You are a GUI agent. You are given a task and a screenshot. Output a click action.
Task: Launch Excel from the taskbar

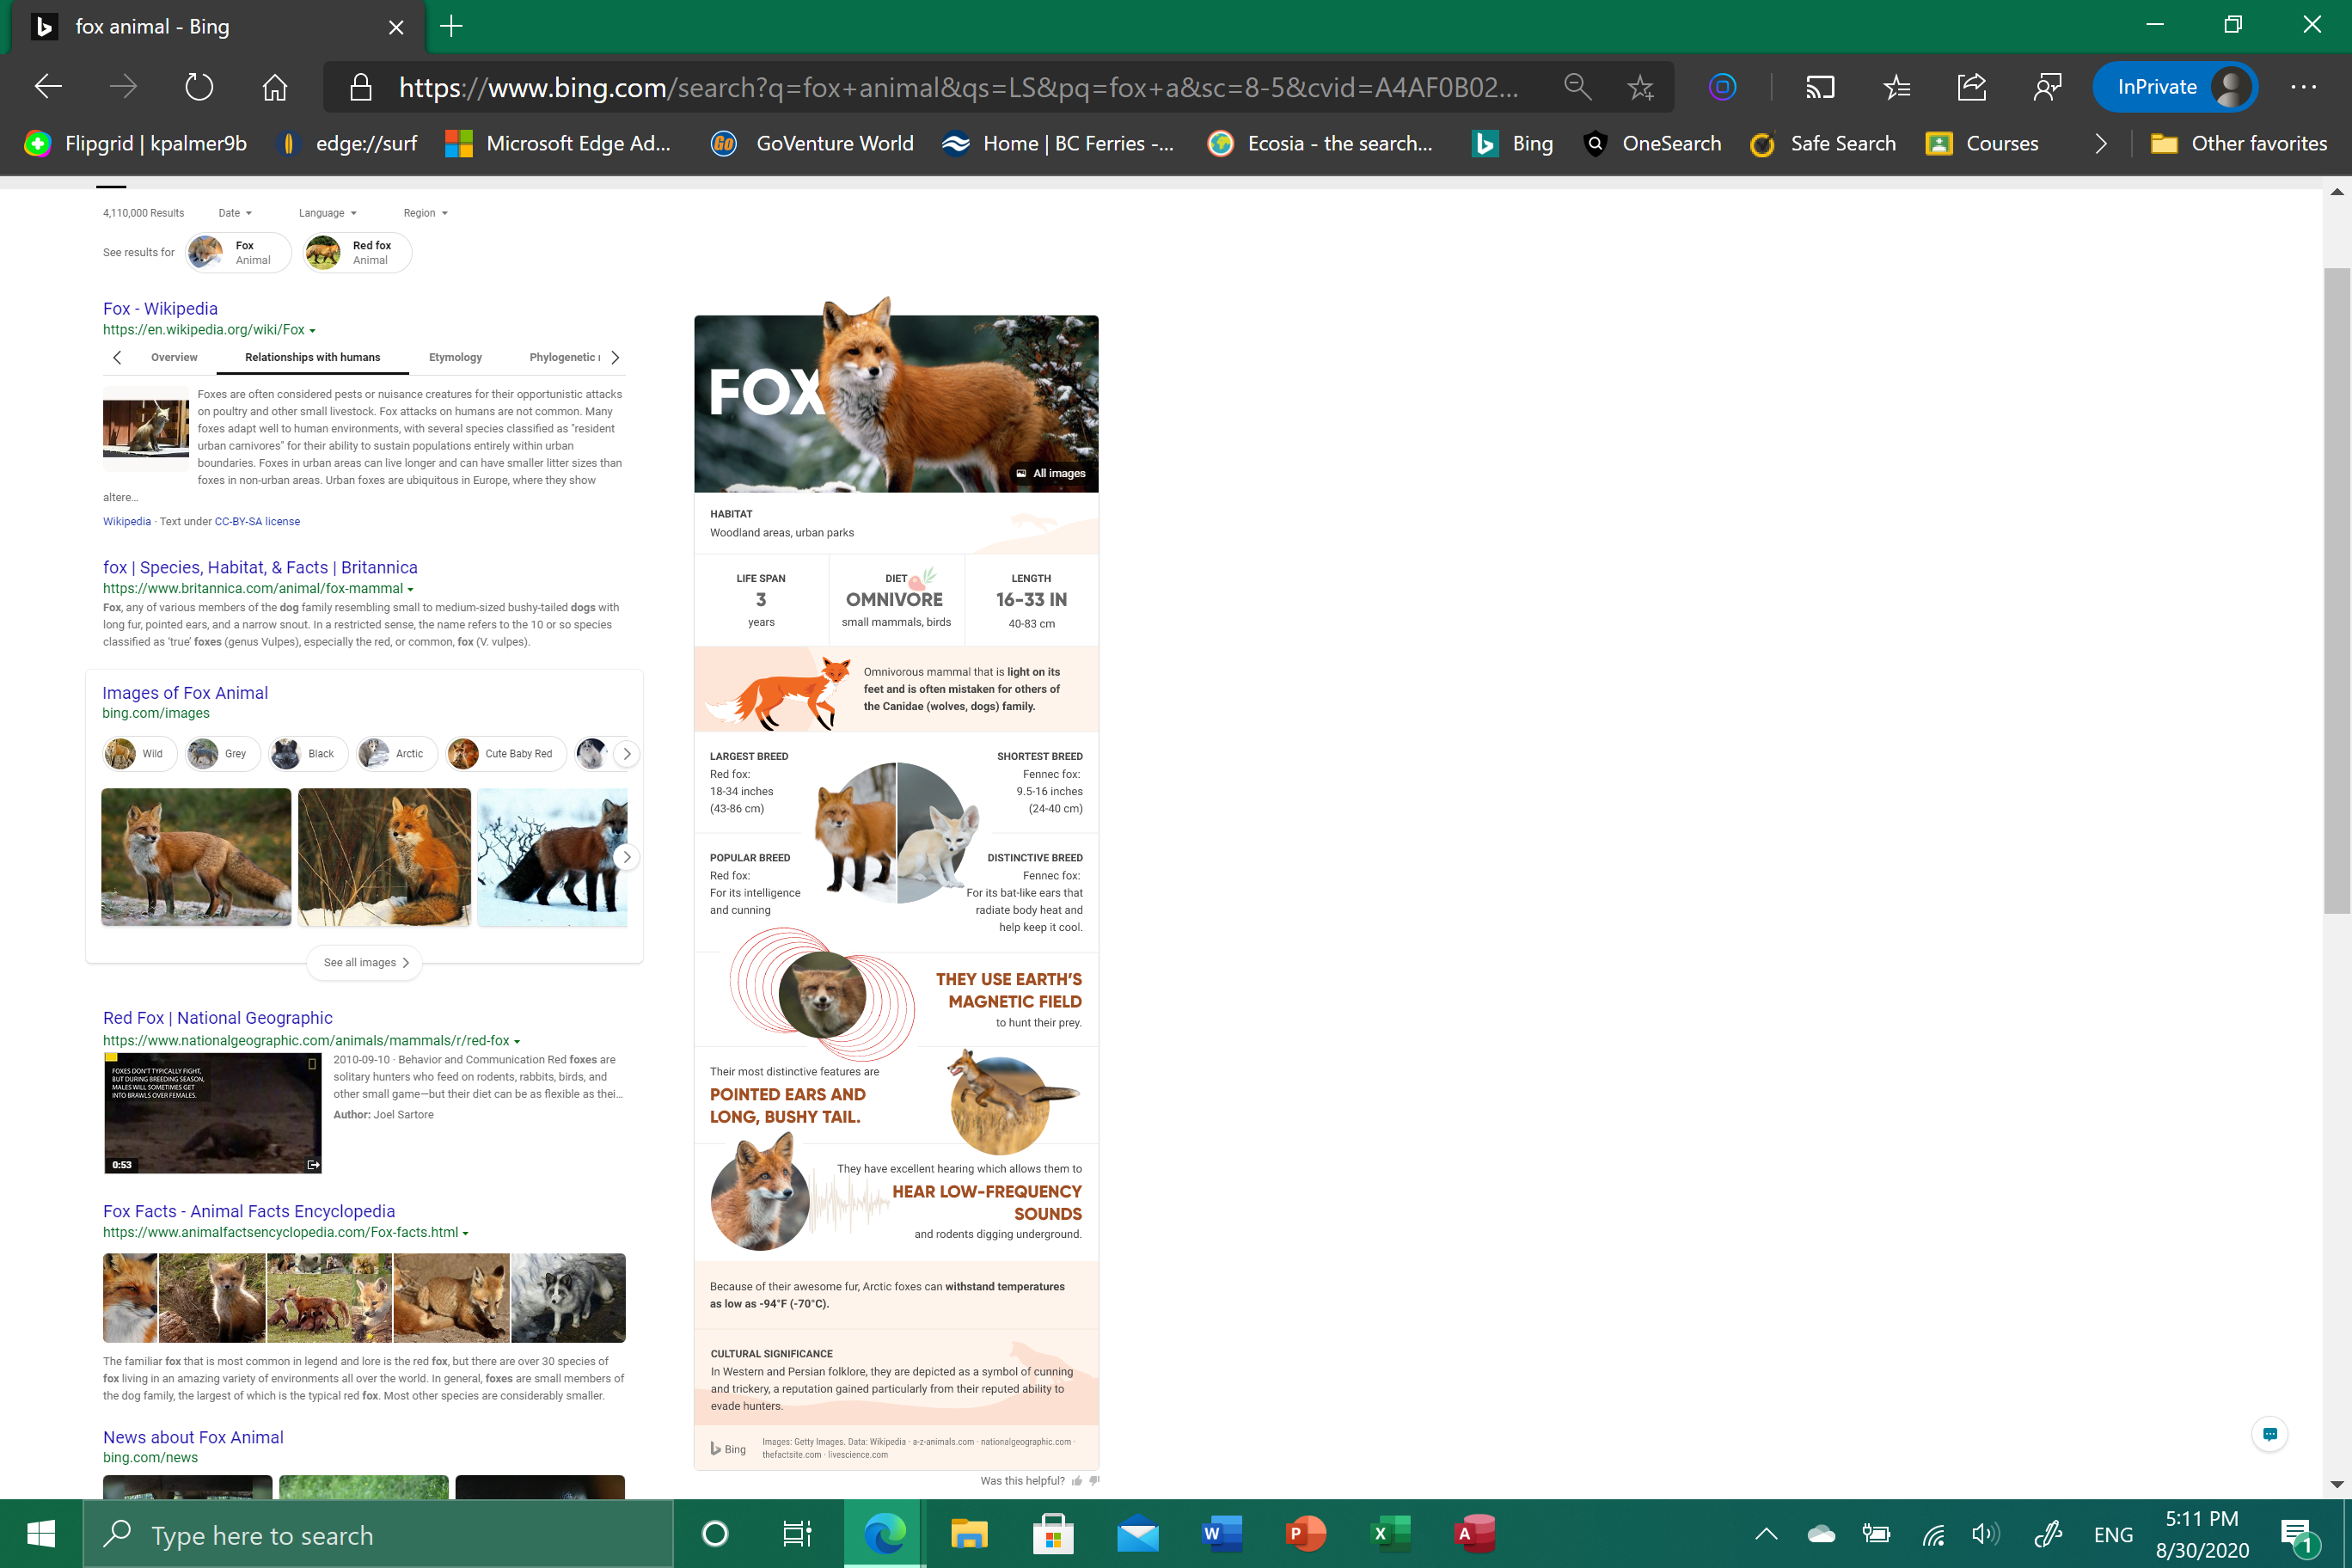tap(1390, 1533)
